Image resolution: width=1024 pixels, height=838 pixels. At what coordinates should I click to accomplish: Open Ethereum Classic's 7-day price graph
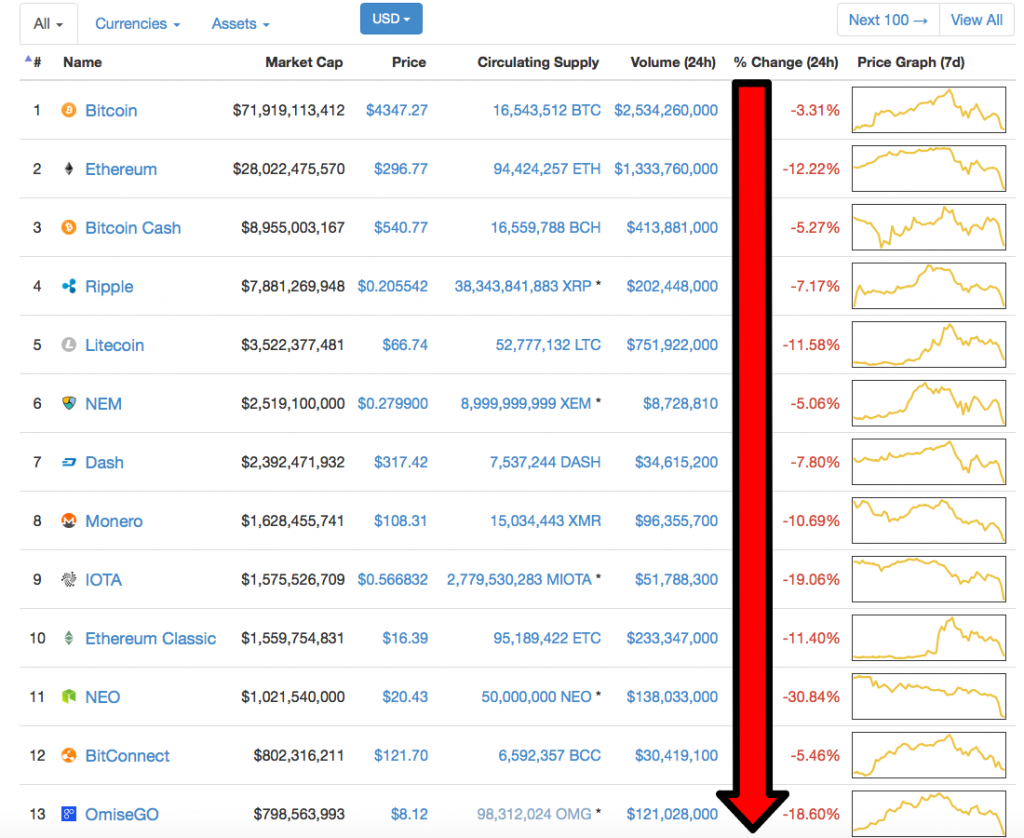click(x=929, y=637)
